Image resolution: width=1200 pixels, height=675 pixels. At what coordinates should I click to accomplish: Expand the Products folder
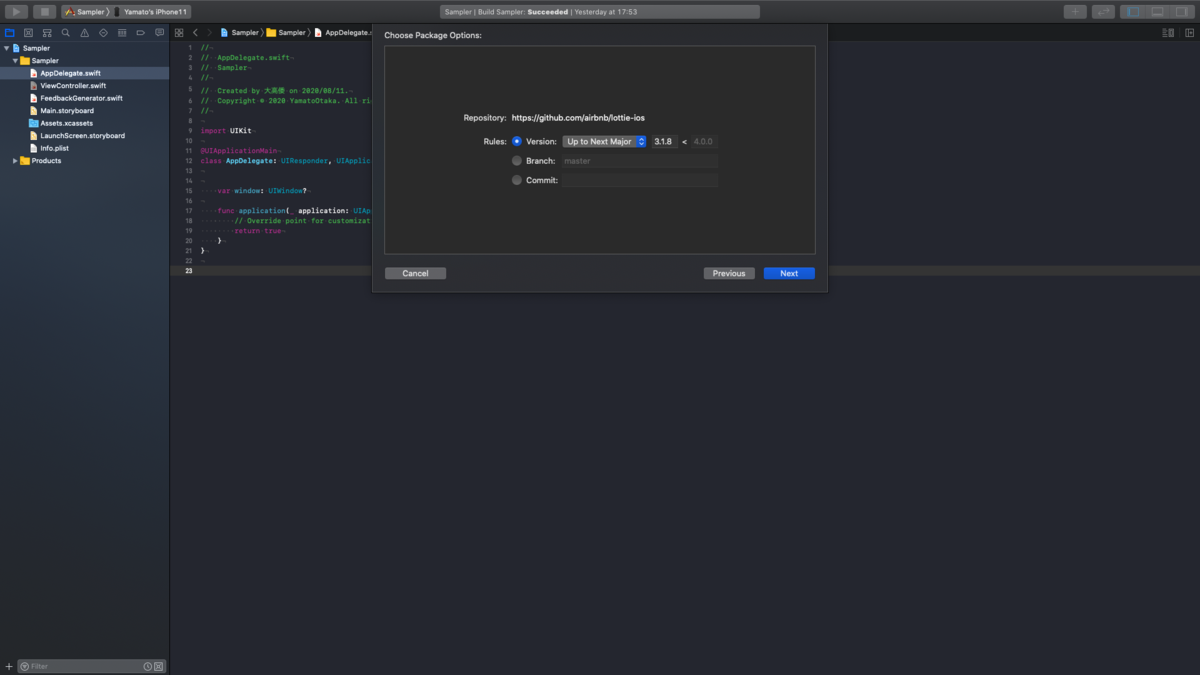15,161
